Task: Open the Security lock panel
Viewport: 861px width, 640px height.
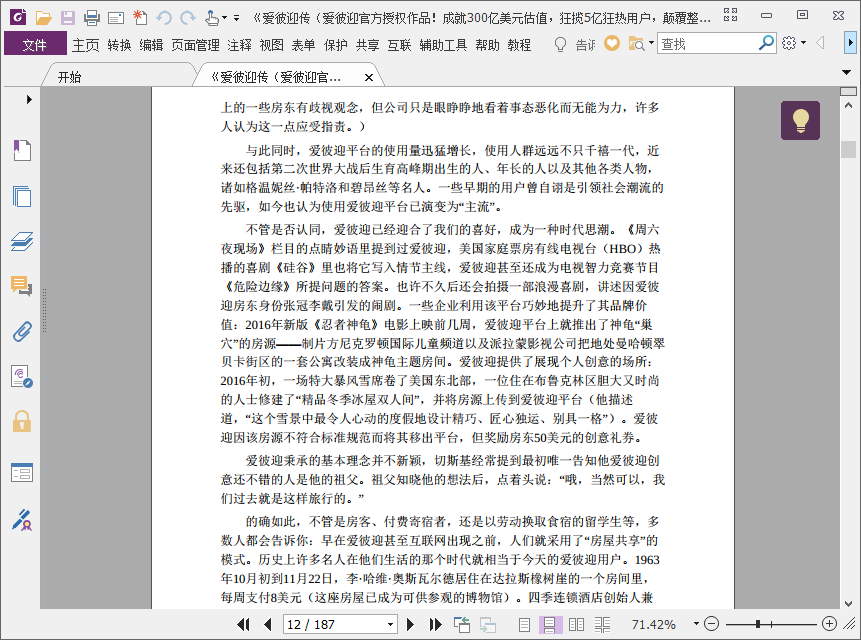Action: click(22, 421)
